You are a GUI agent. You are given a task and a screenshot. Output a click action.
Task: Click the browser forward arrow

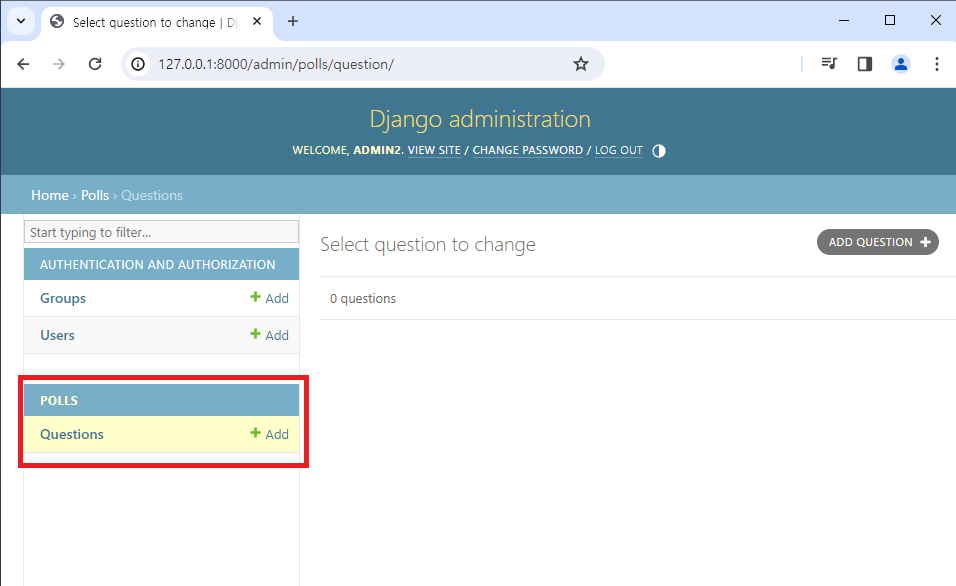59,64
